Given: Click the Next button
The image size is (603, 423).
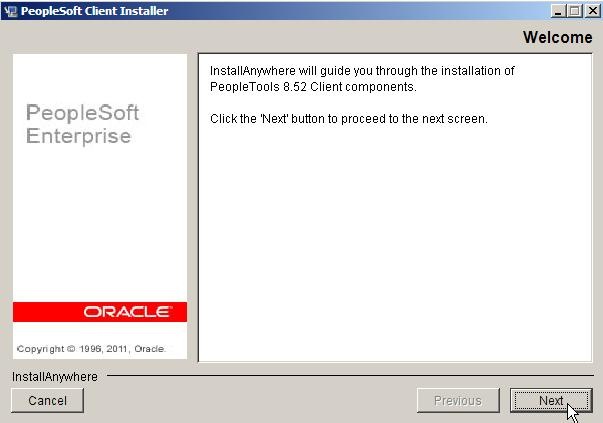Looking at the screenshot, I should (x=551, y=400).
